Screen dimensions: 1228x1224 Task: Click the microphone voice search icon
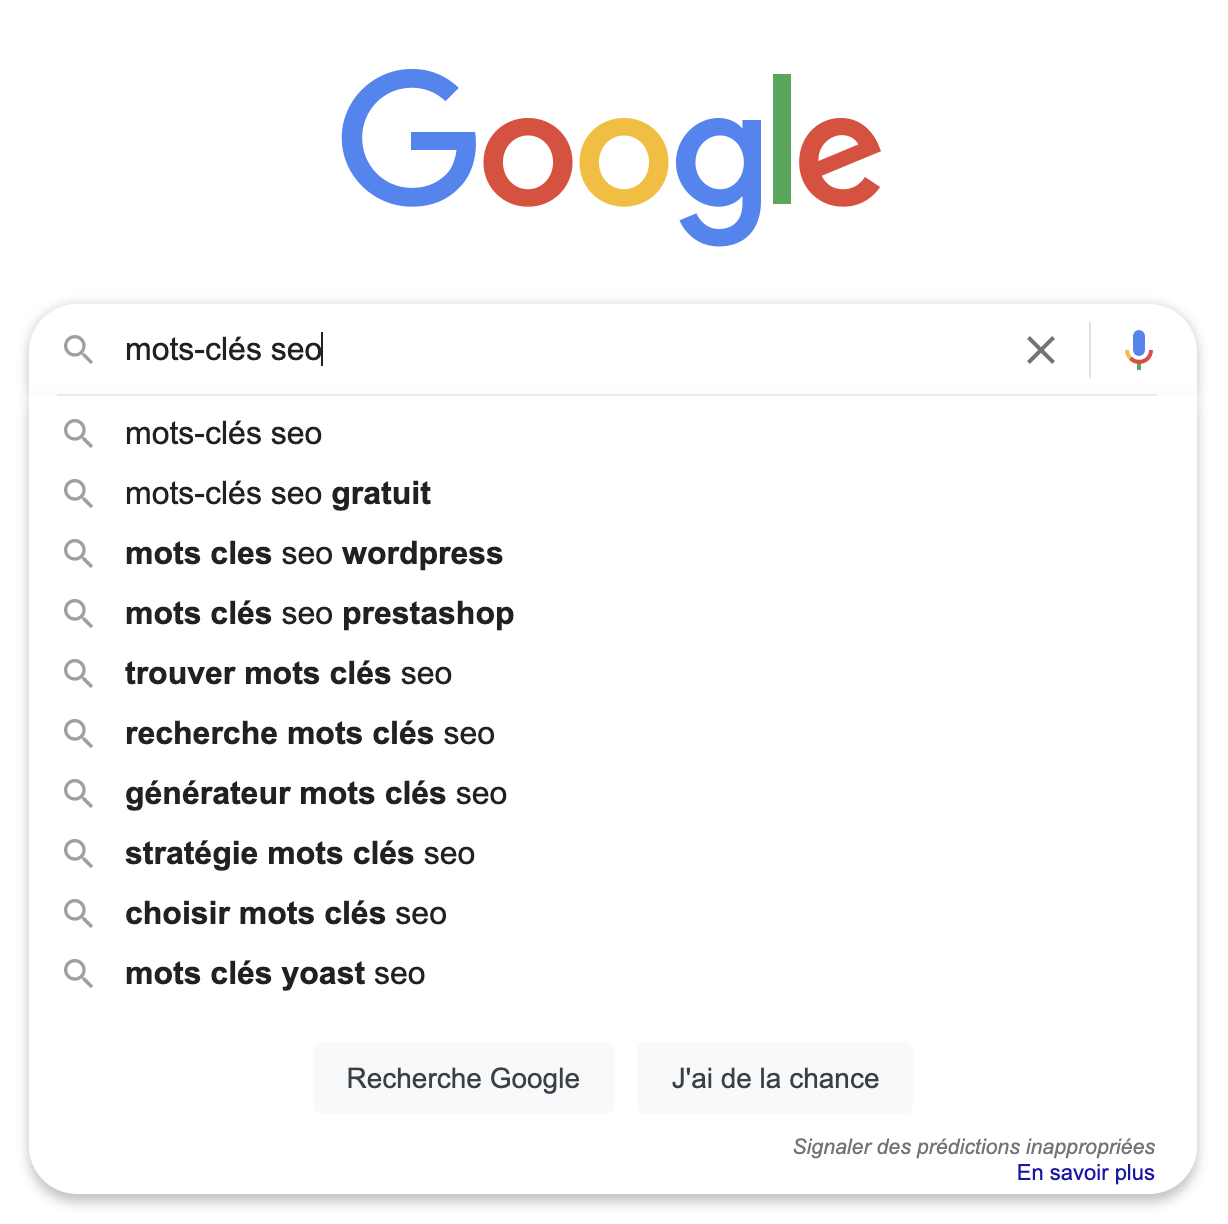[1138, 349]
